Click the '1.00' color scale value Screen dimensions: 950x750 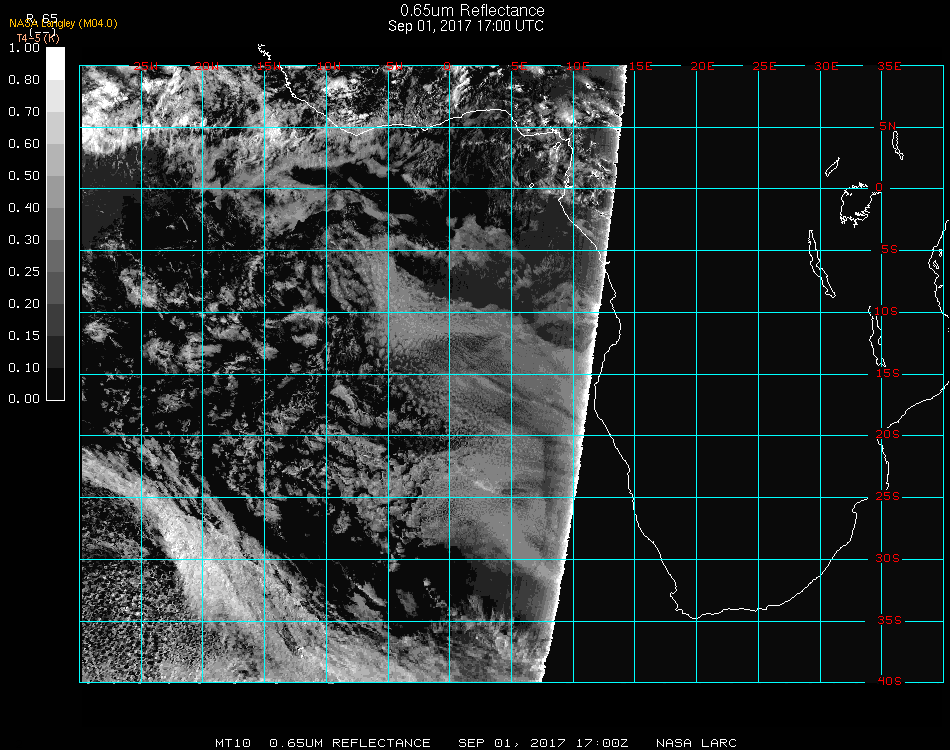pos(24,47)
